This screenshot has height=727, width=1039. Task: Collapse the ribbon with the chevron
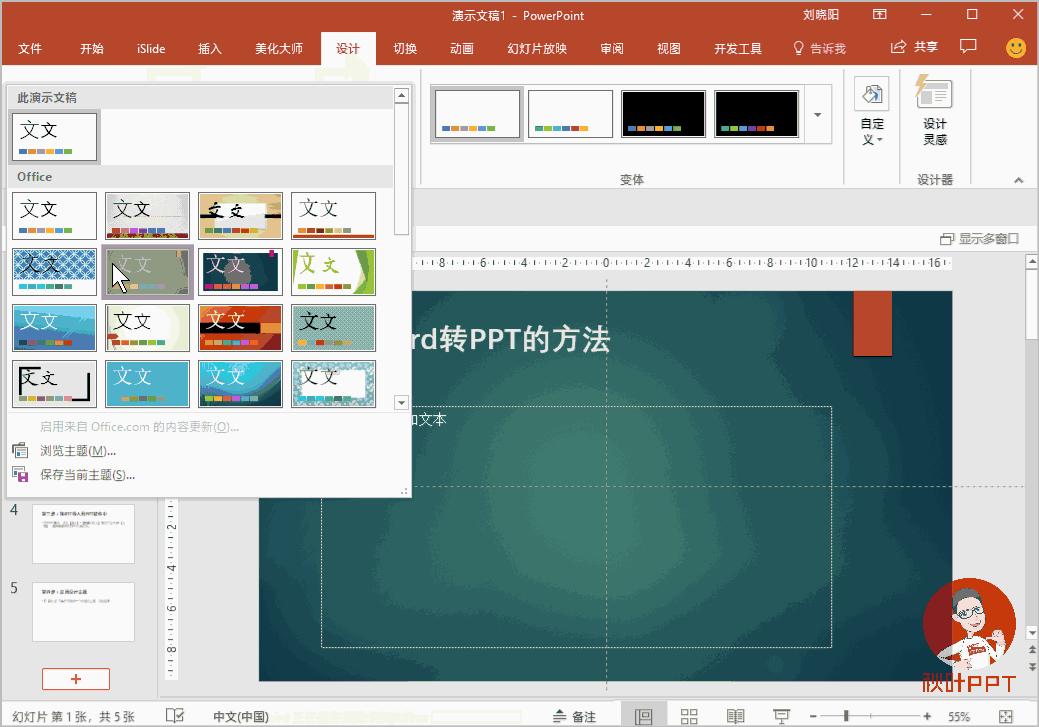click(x=1018, y=180)
